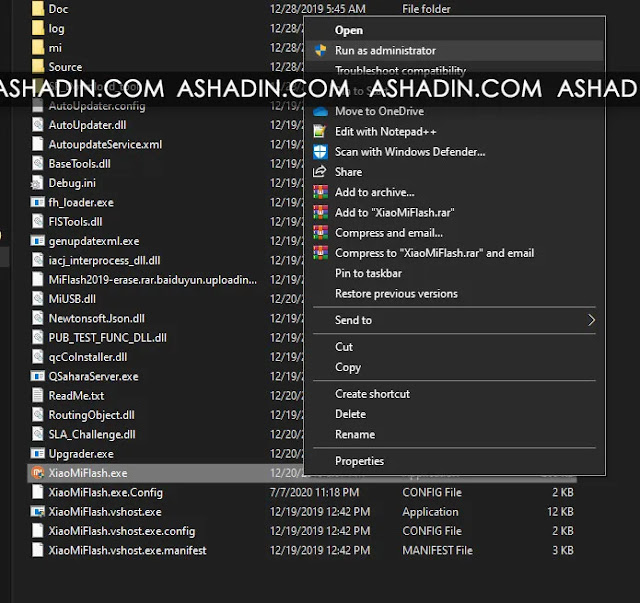Image resolution: width=640 pixels, height=603 pixels.
Task: Choose Rename in the context menu
Action: (355, 434)
